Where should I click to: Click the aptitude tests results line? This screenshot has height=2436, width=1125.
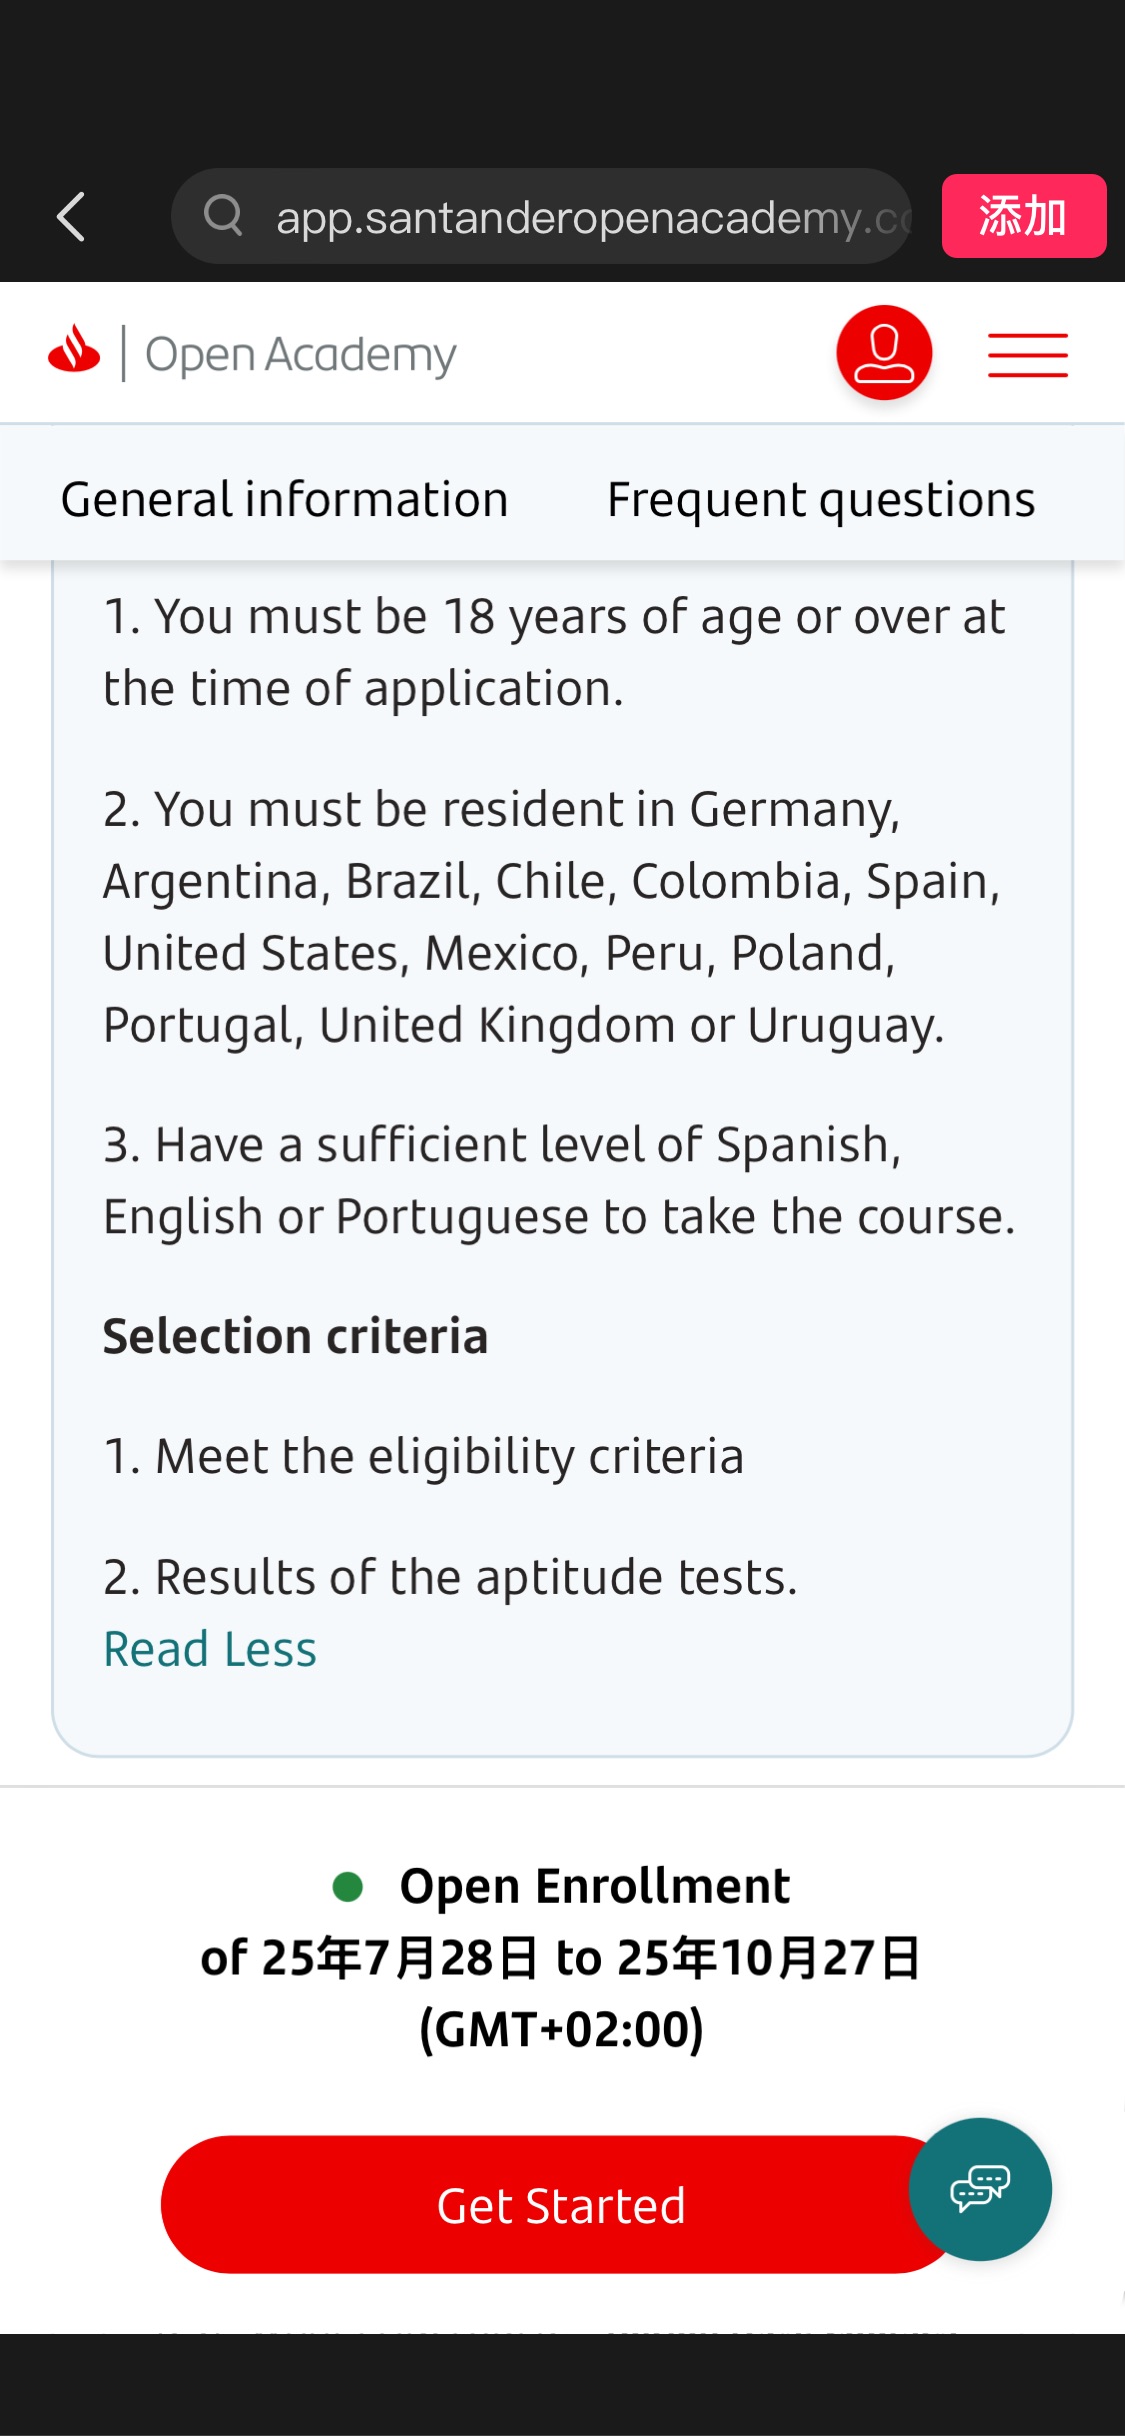(450, 1577)
